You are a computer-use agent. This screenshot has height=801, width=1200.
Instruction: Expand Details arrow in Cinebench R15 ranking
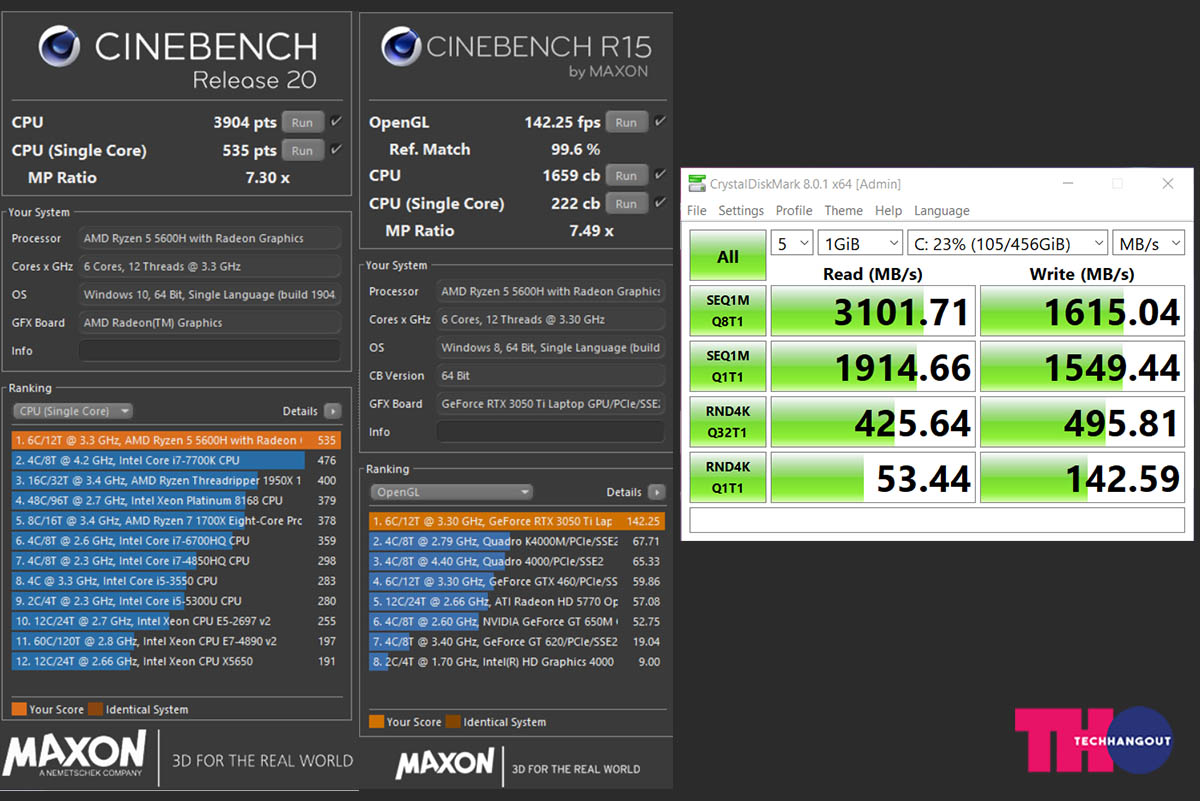656,492
